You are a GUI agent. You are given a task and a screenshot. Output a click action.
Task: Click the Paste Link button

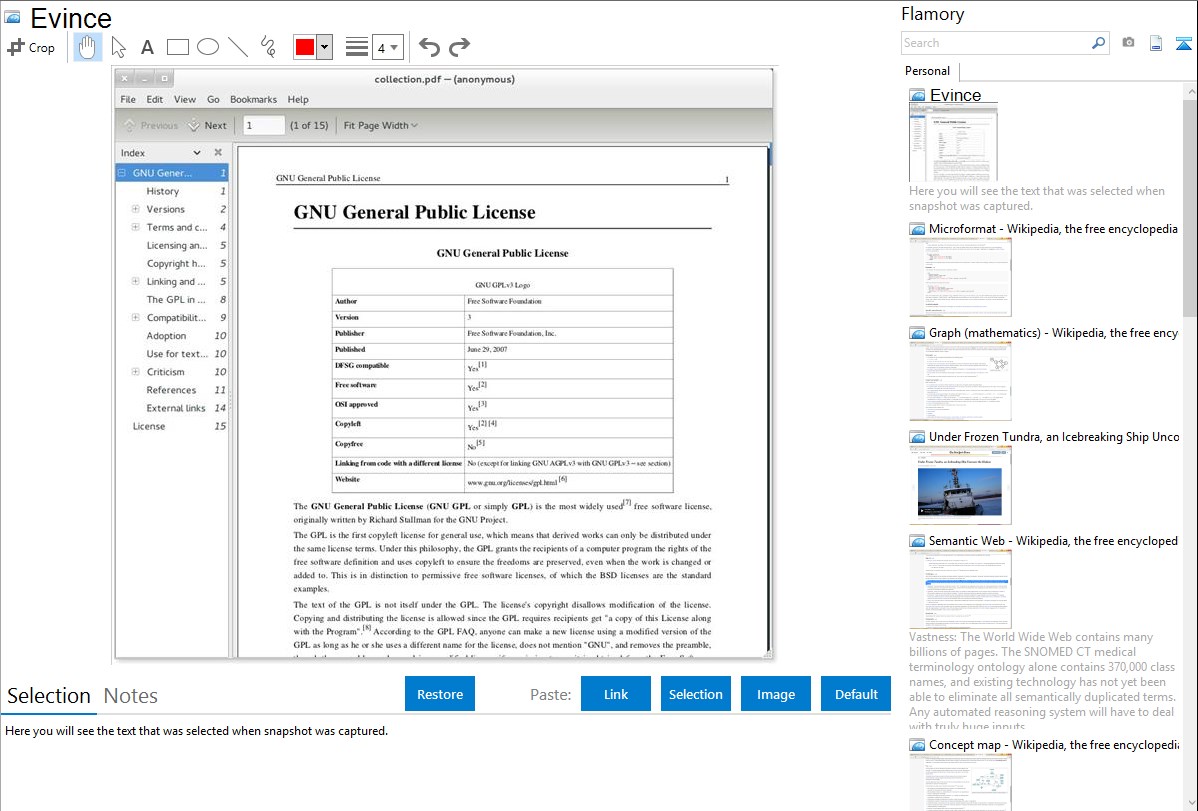616,694
